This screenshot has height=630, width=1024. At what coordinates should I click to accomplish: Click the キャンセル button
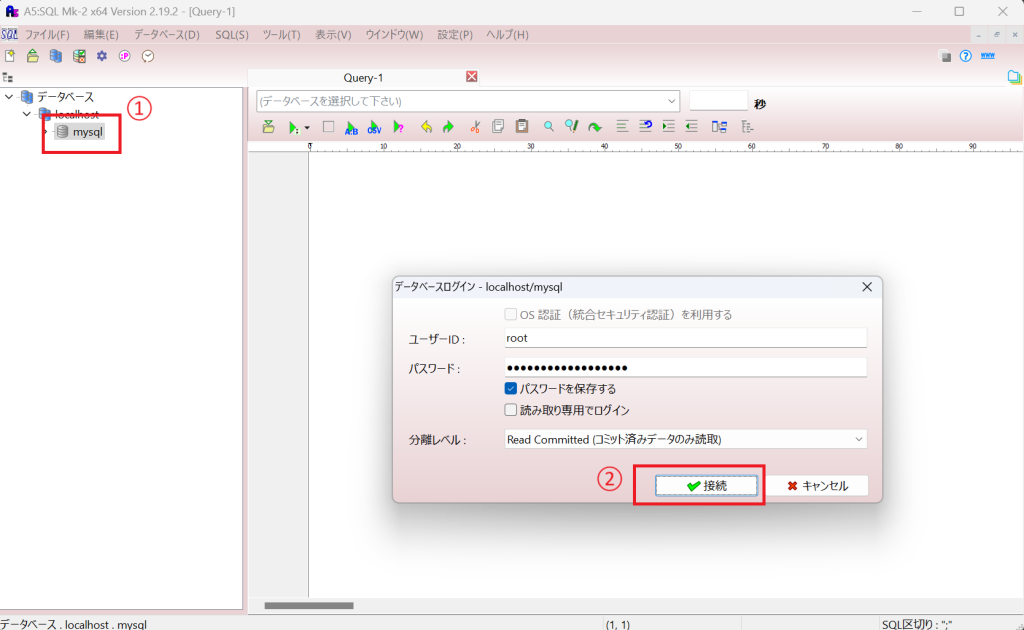coord(817,486)
